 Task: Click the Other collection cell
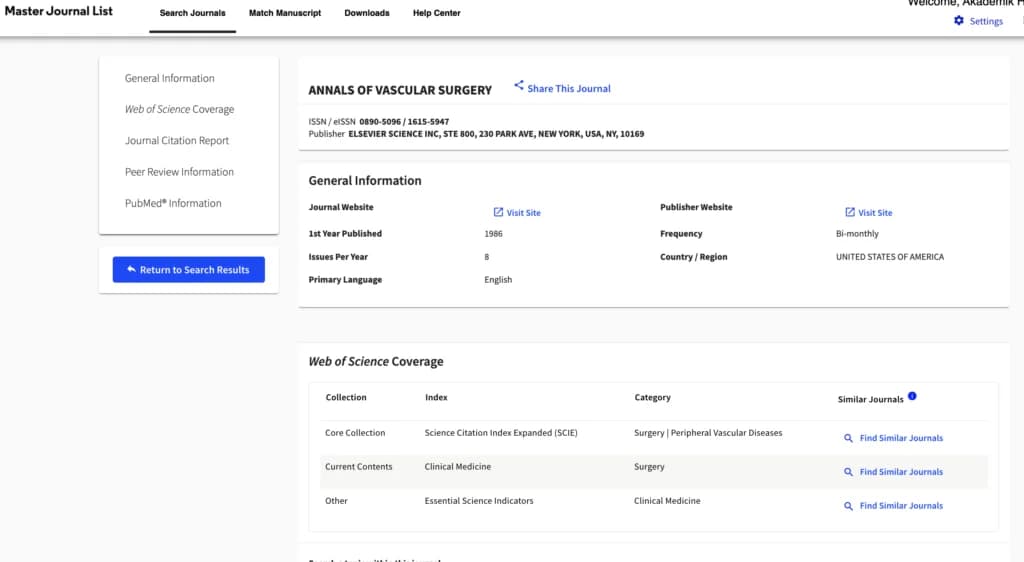click(x=336, y=501)
